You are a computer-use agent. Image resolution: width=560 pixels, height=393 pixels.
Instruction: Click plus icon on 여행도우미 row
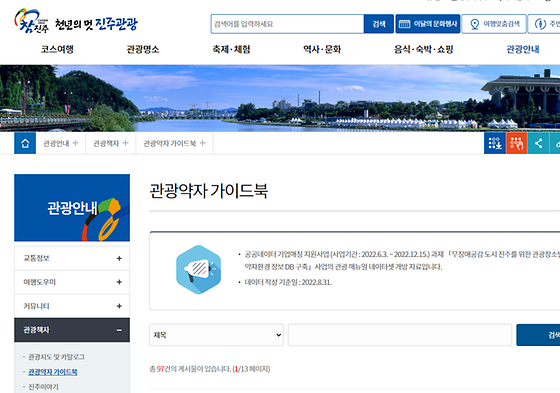119,282
